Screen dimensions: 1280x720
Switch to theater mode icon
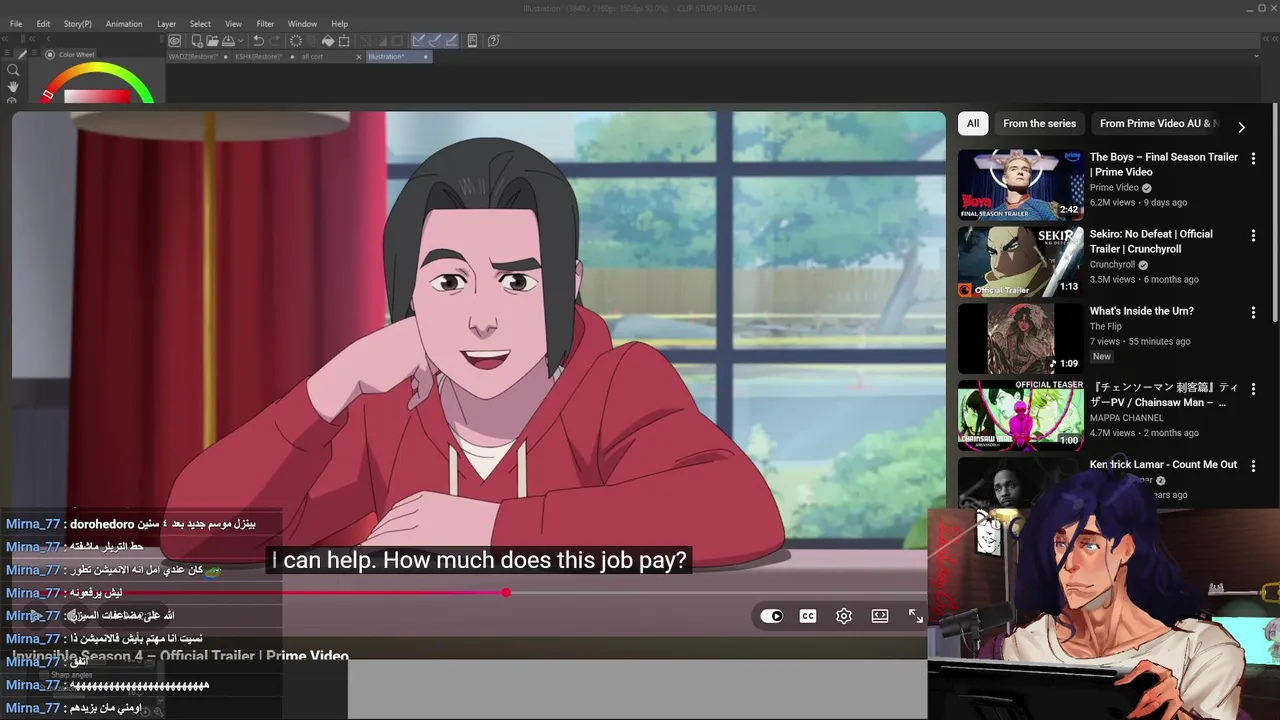click(880, 616)
